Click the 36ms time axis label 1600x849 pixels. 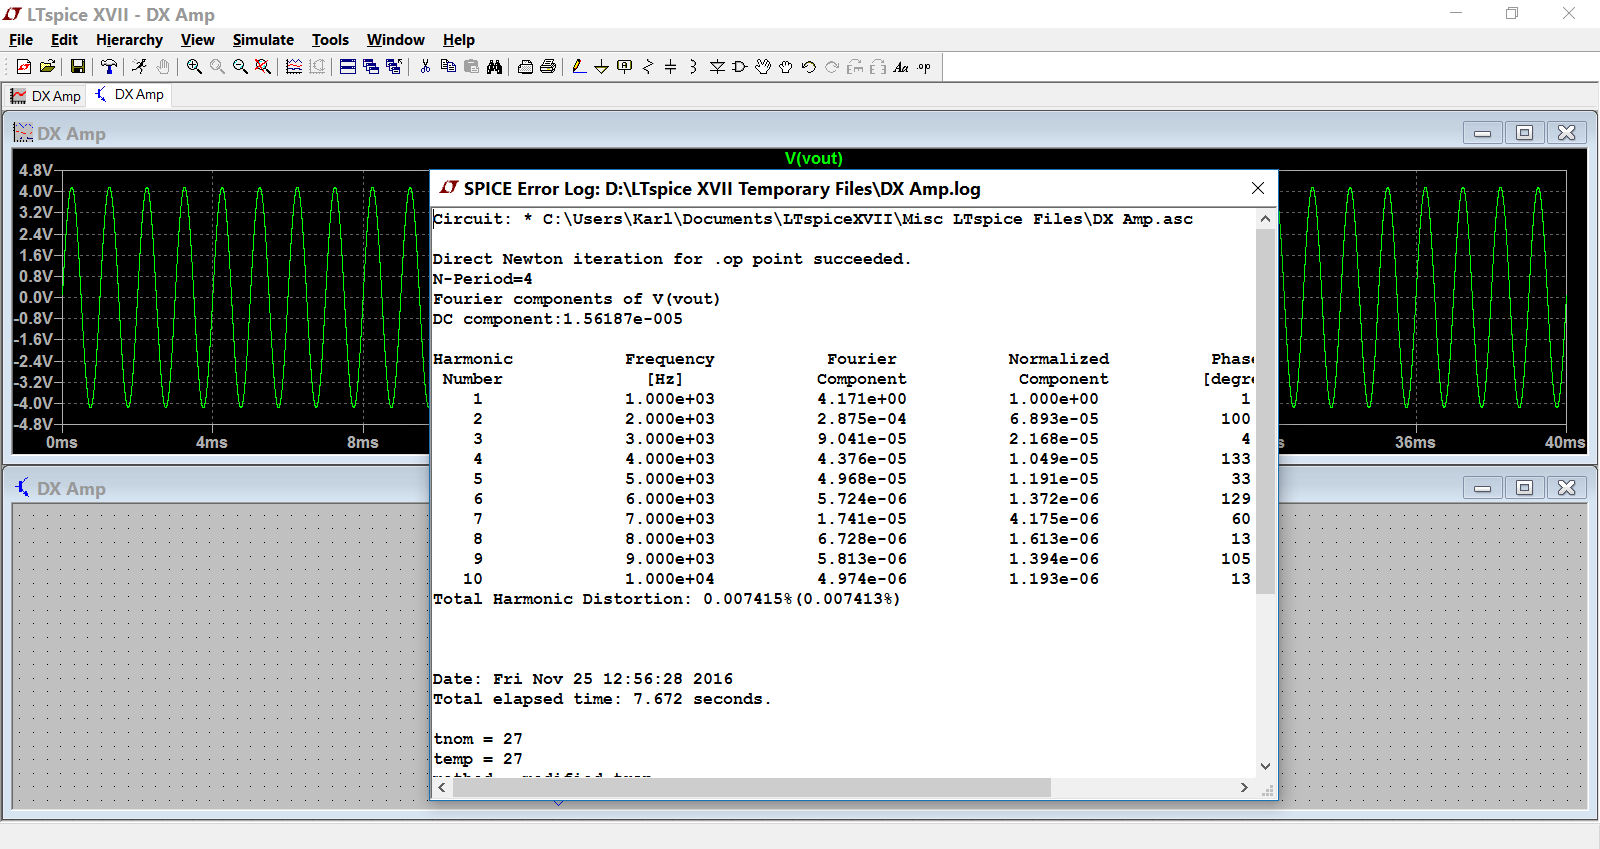[1415, 442]
